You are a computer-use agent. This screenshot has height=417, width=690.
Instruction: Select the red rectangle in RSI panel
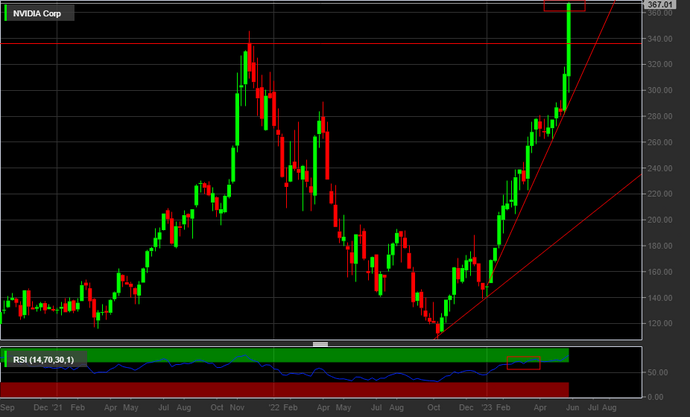click(523, 363)
